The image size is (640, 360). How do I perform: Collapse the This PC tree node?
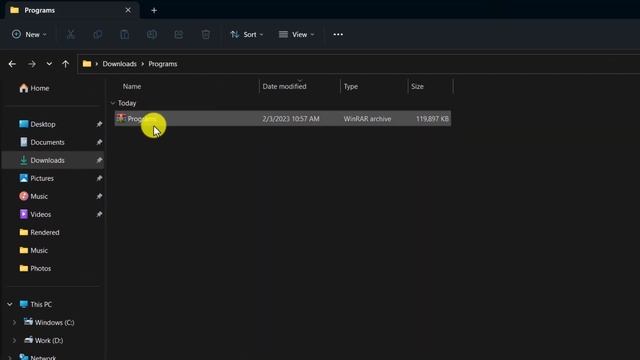pos(10,304)
